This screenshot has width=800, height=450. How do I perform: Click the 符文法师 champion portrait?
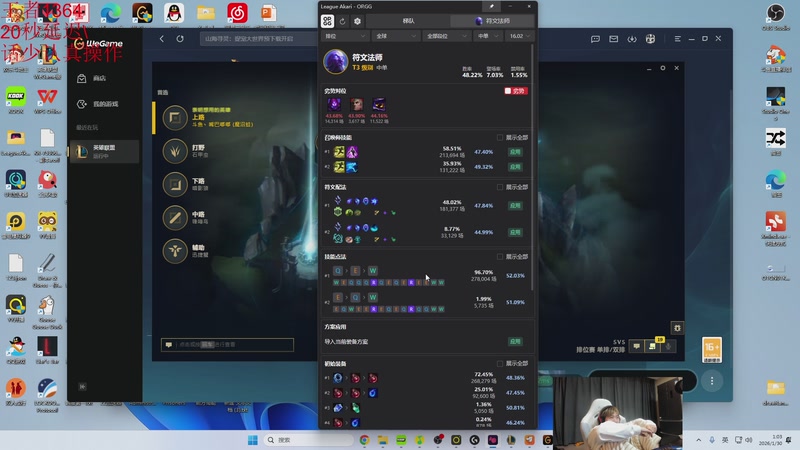click(x=336, y=62)
